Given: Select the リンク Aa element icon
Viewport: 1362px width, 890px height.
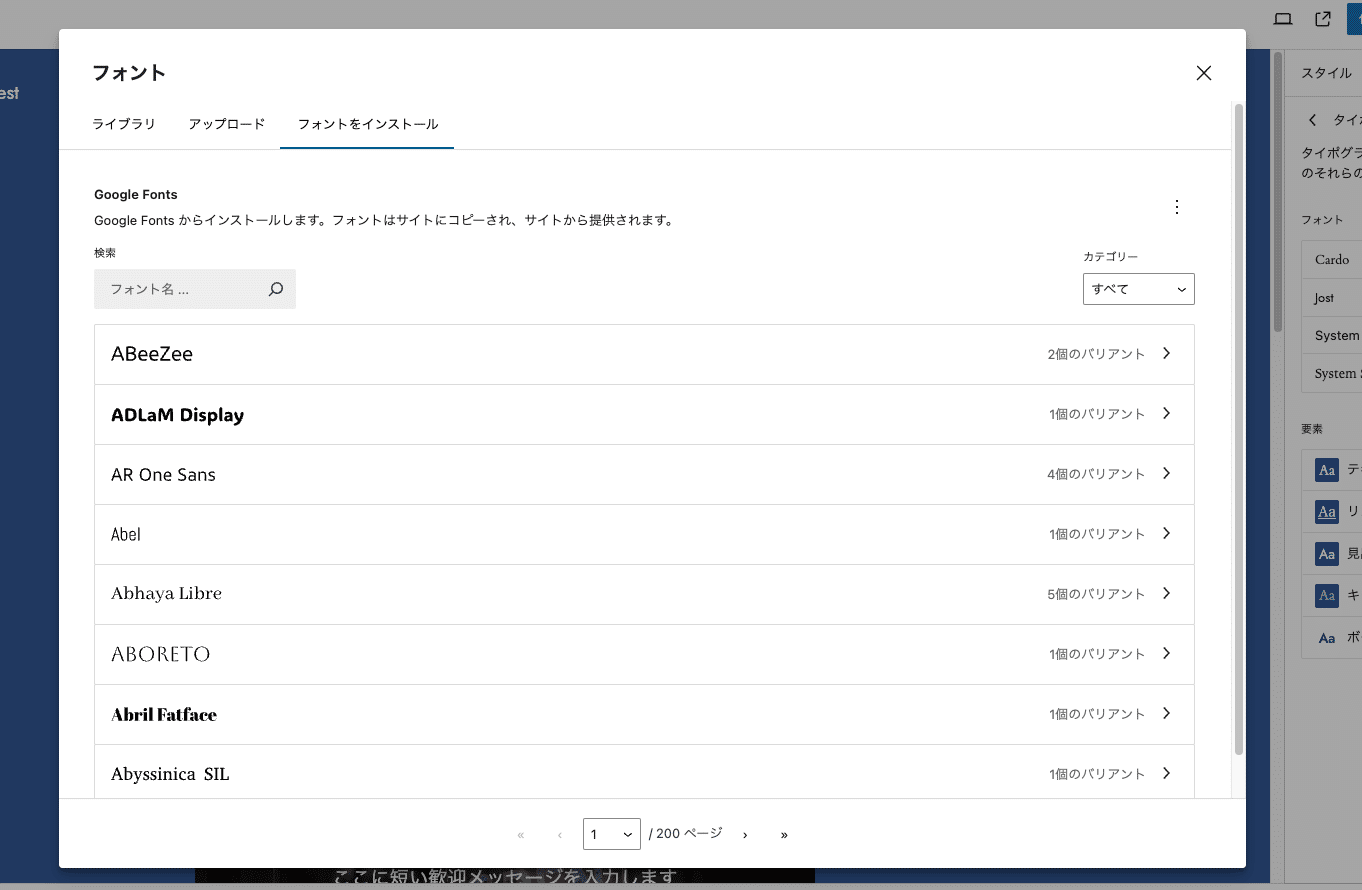Looking at the screenshot, I should [1326, 511].
